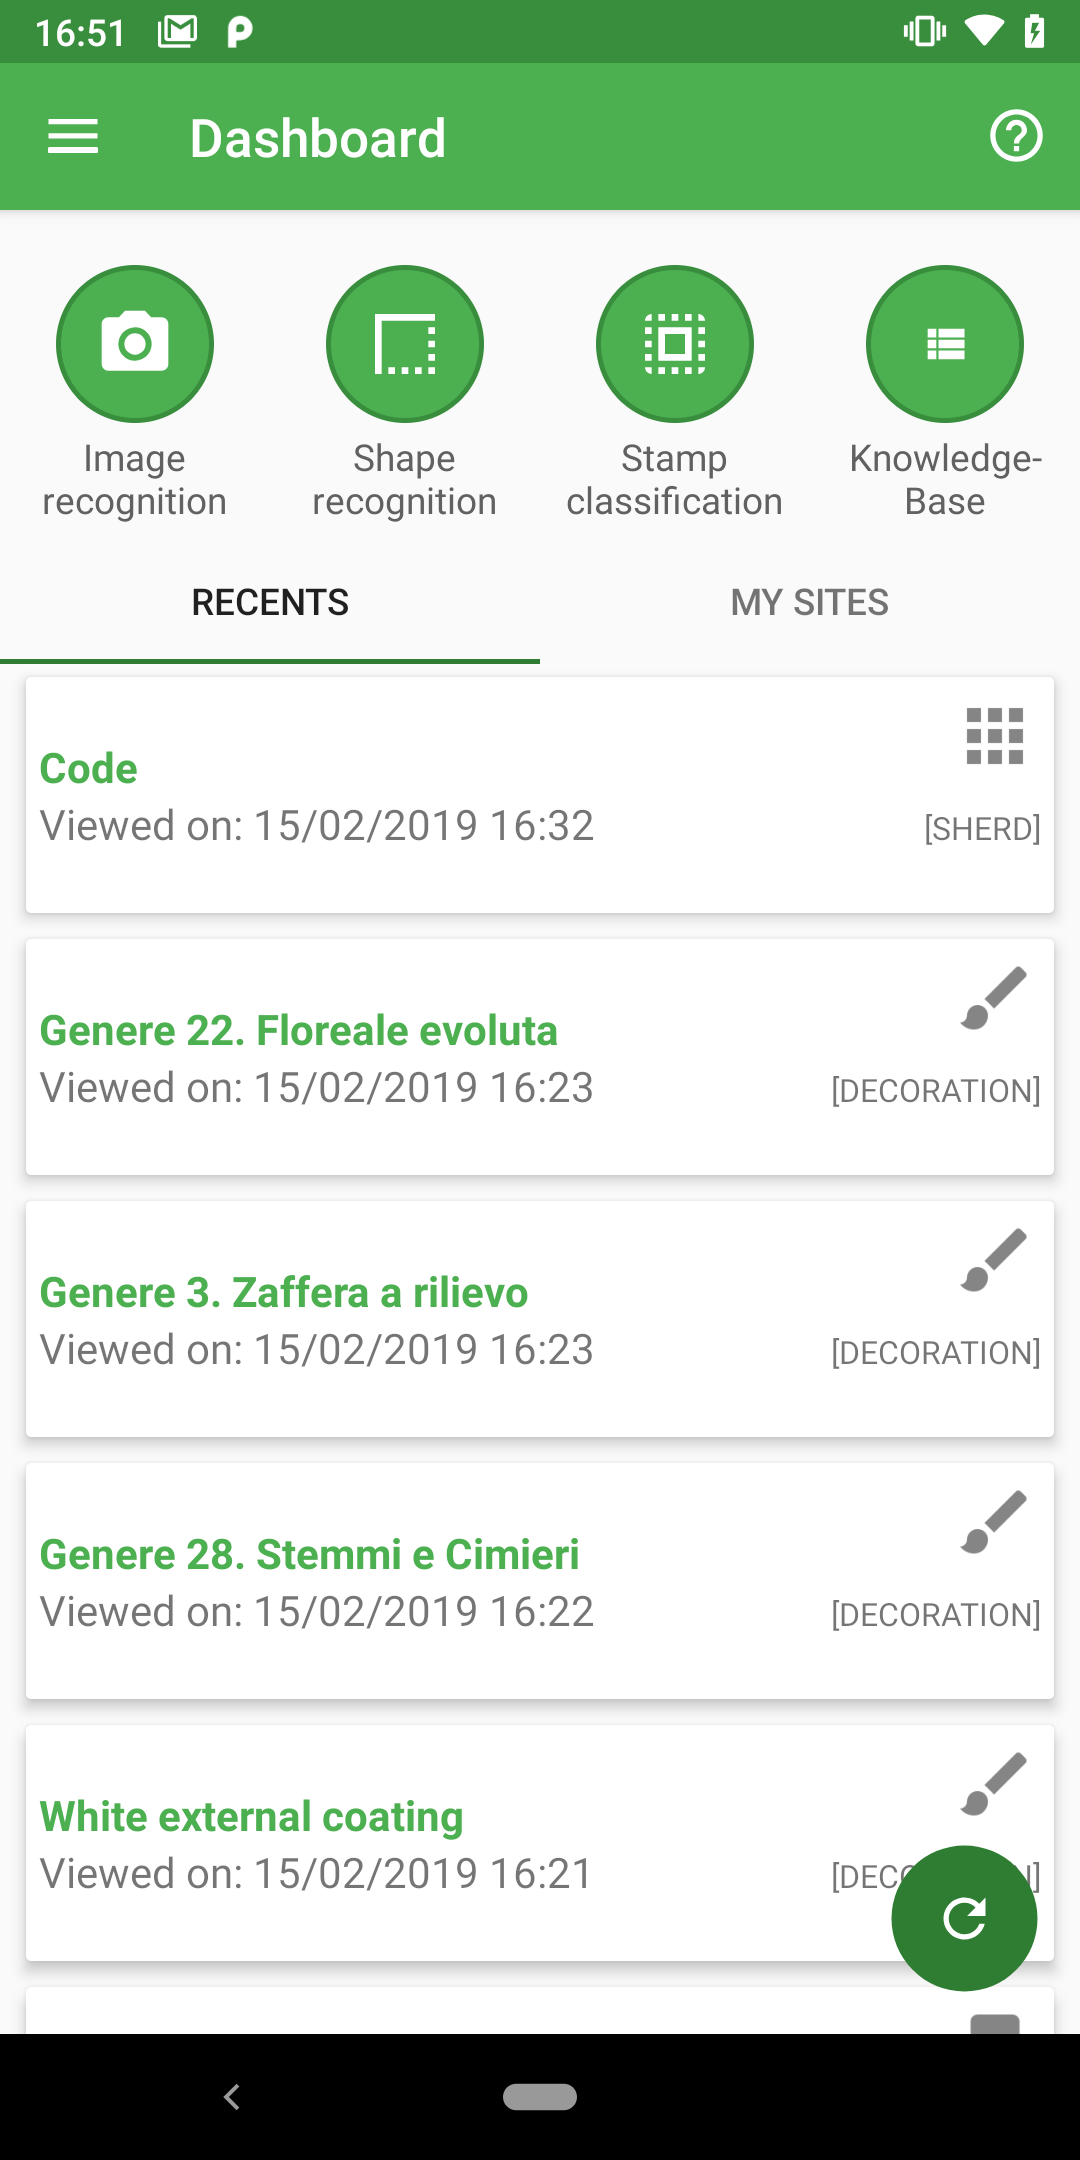Screen dimensions: 1080x2160
Task: Open White external coating entry
Action: point(400,1844)
